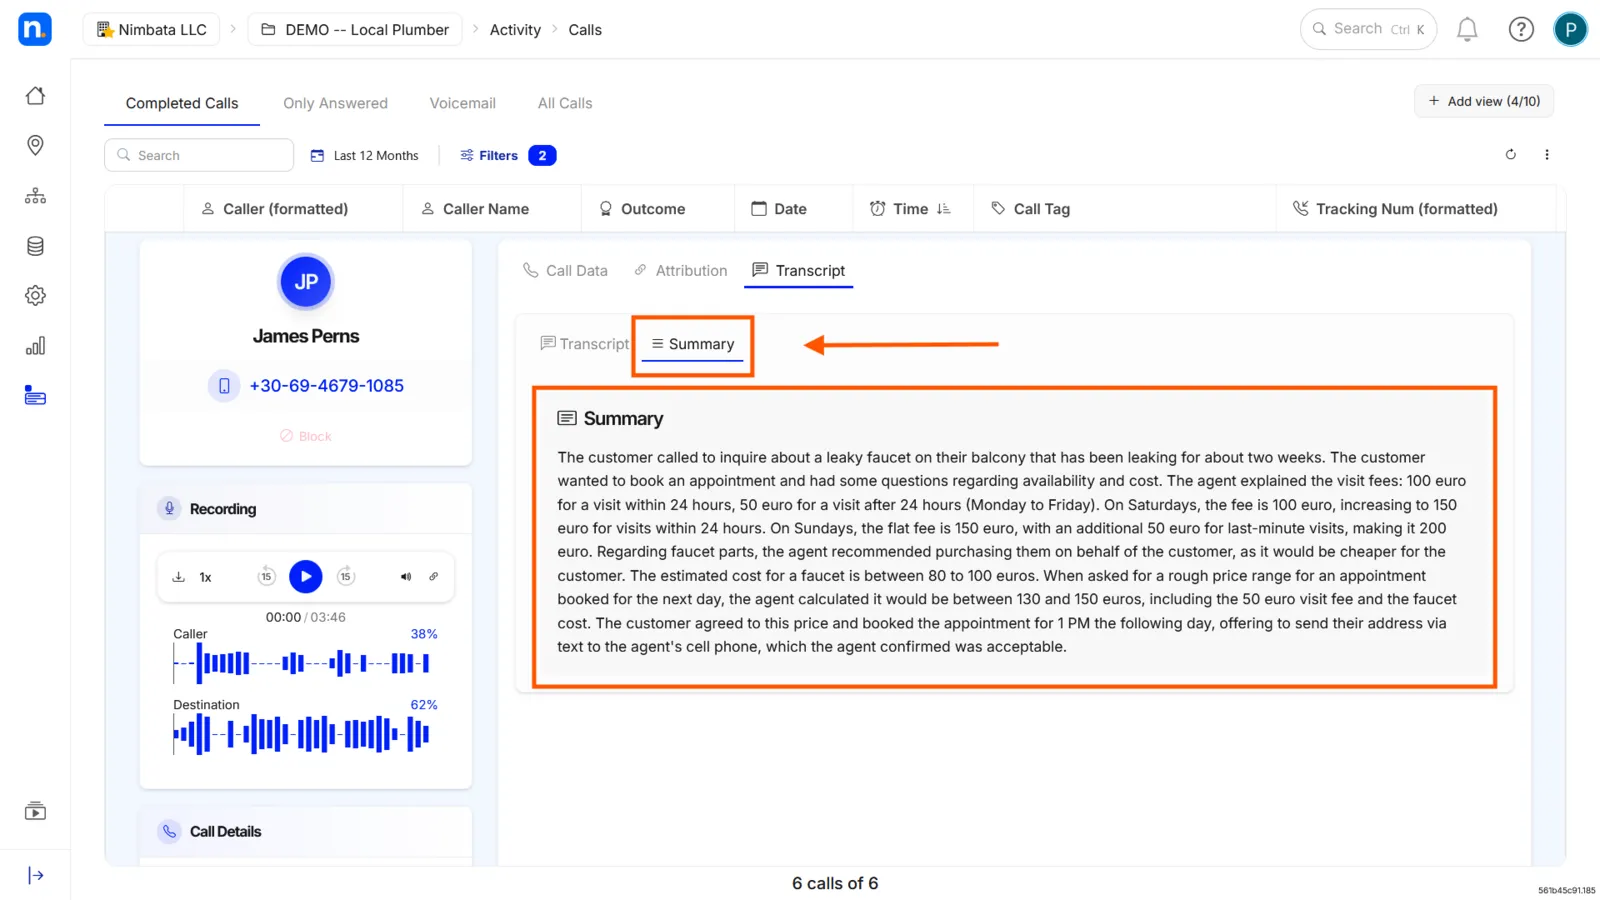The width and height of the screenshot is (1600, 900).
Task: Open the Call Data tab
Action: (565, 271)
